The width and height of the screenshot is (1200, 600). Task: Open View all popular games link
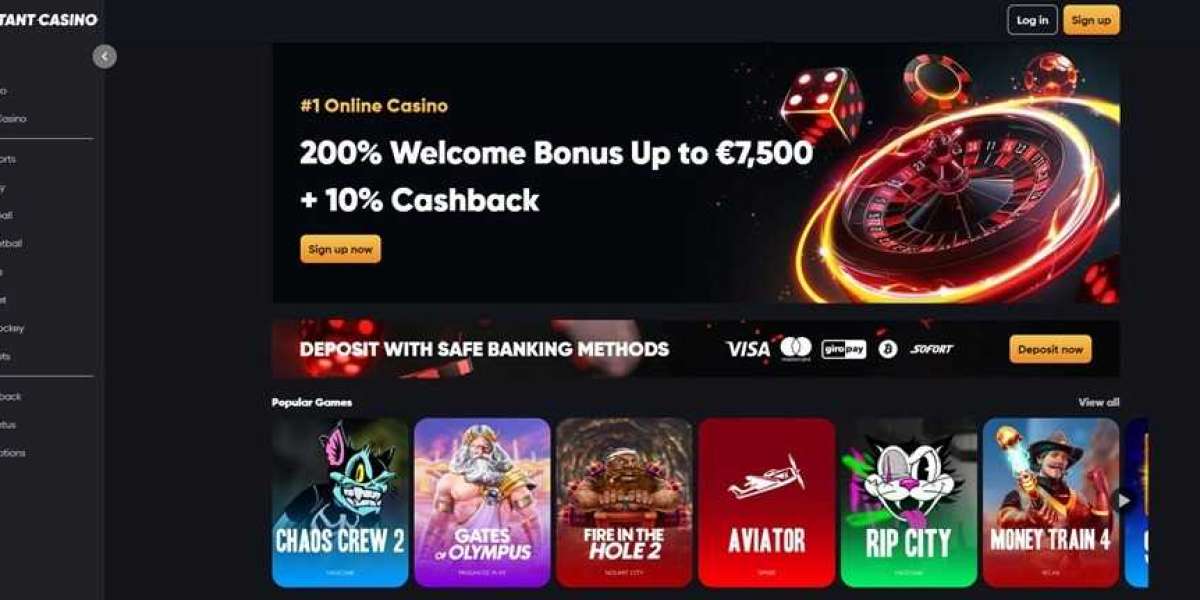1099,402
